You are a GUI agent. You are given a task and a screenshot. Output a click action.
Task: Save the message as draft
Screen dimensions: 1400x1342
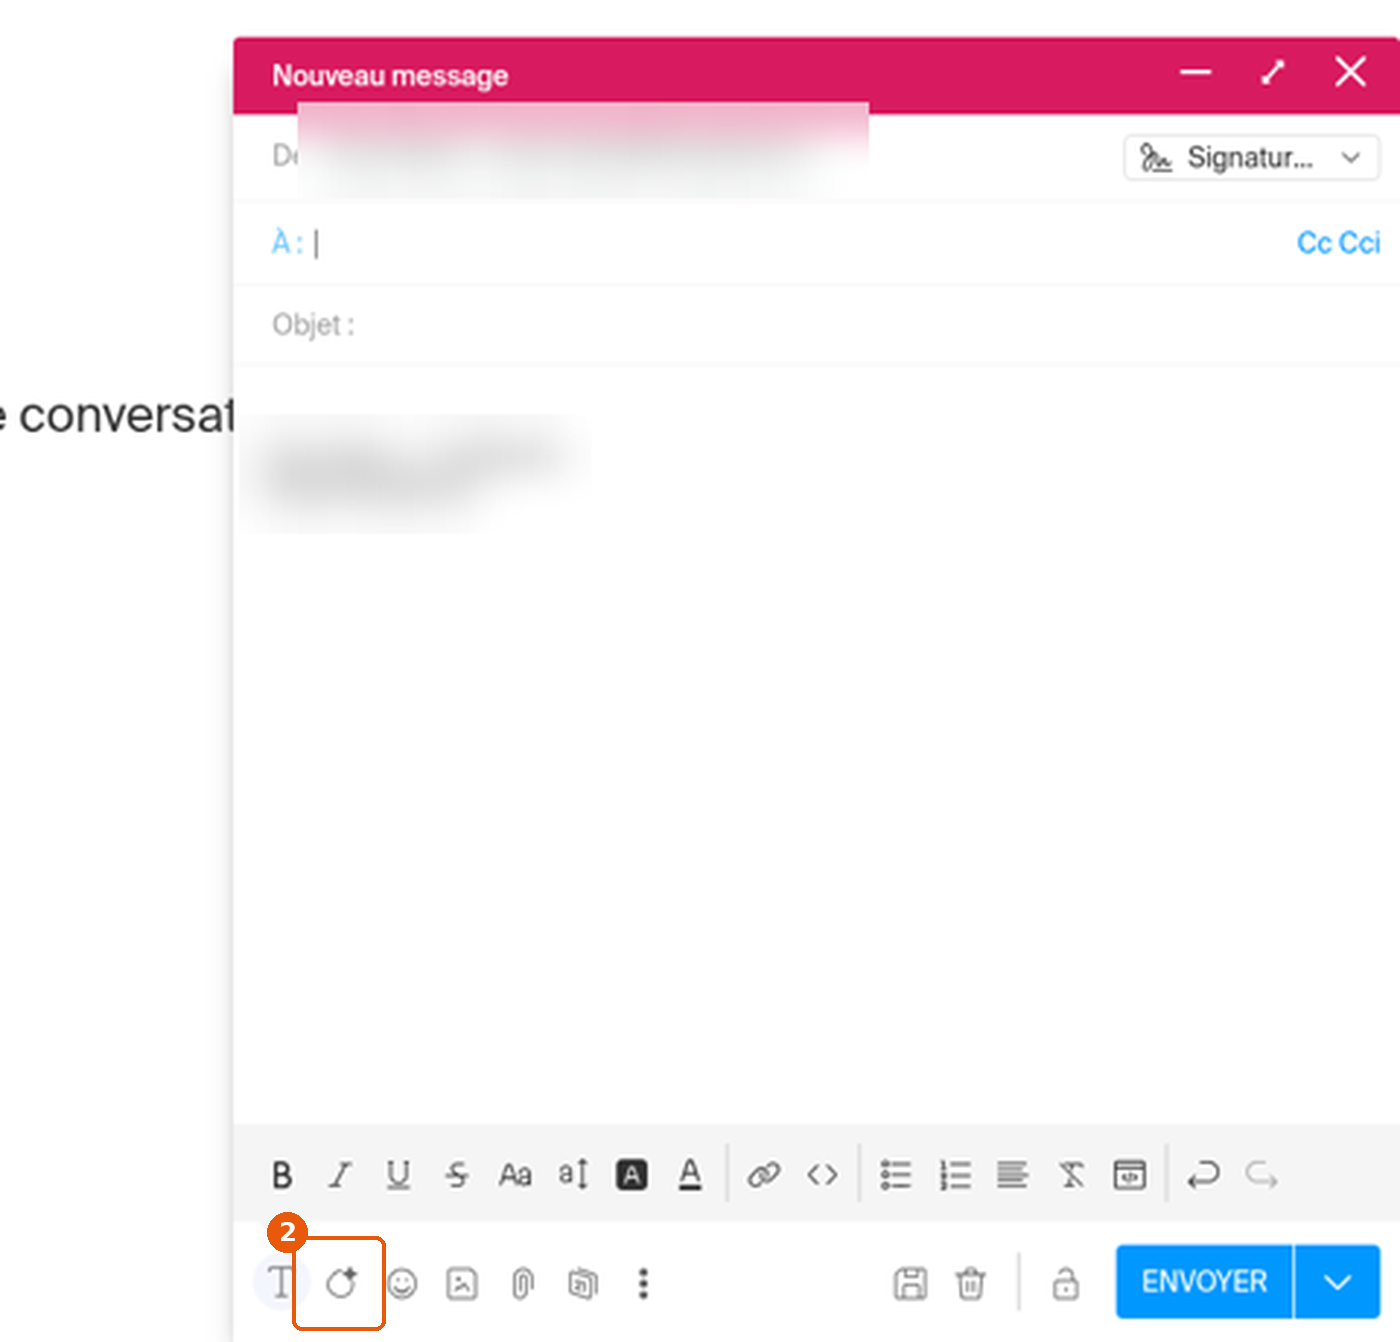pos(910,1283)
